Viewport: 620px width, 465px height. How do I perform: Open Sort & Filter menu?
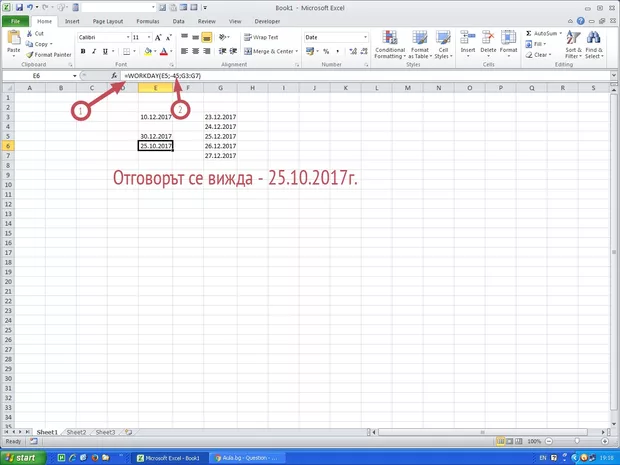coord(573,45)
